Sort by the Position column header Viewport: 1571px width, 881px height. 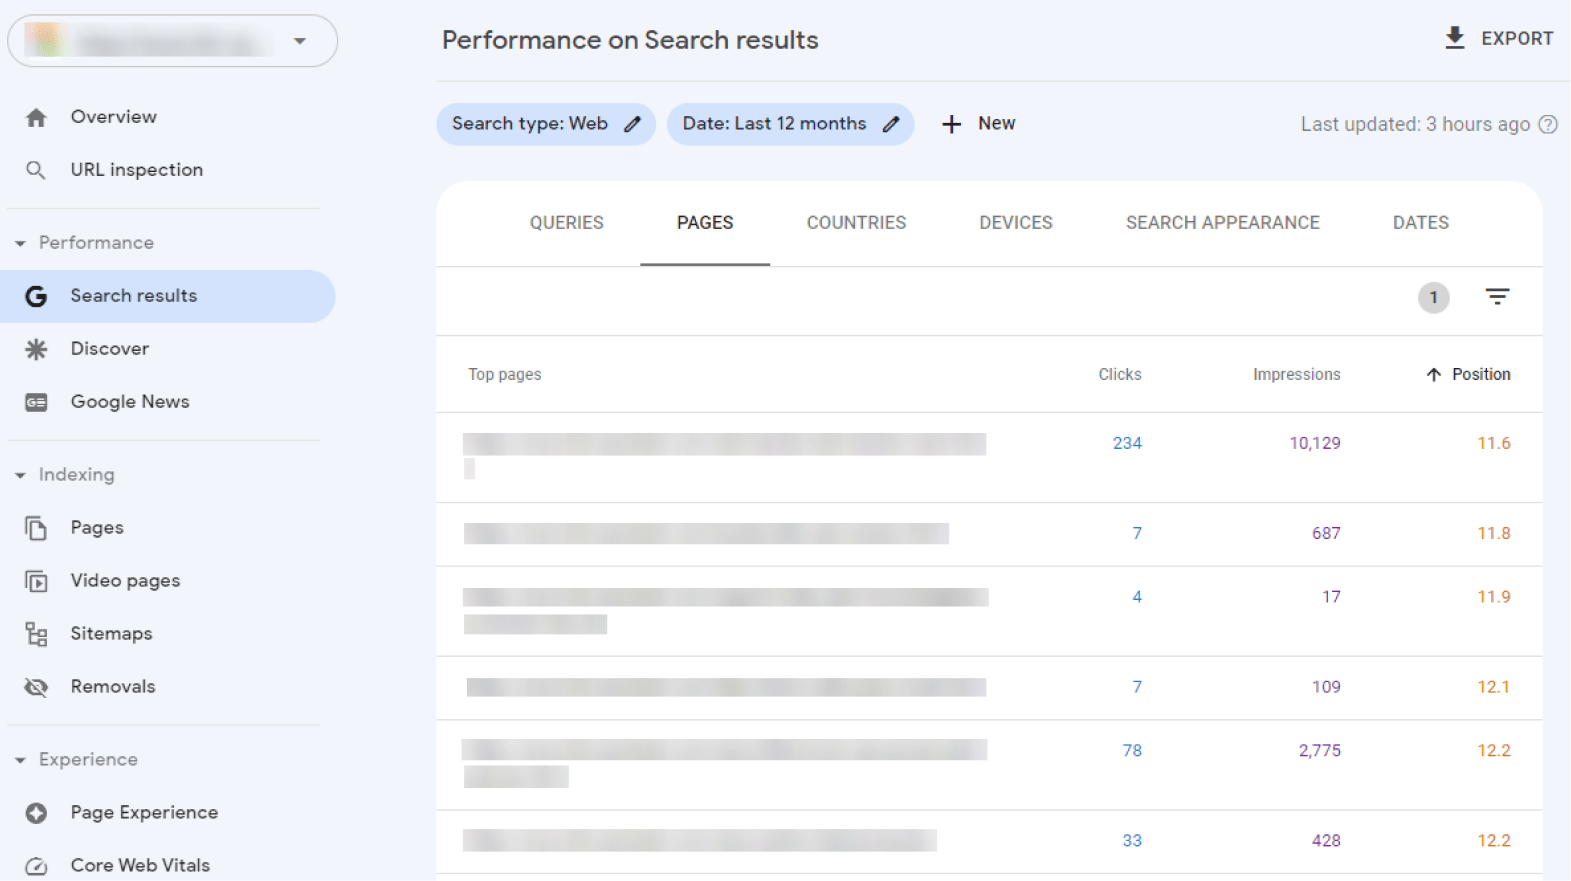[1481, 374]
